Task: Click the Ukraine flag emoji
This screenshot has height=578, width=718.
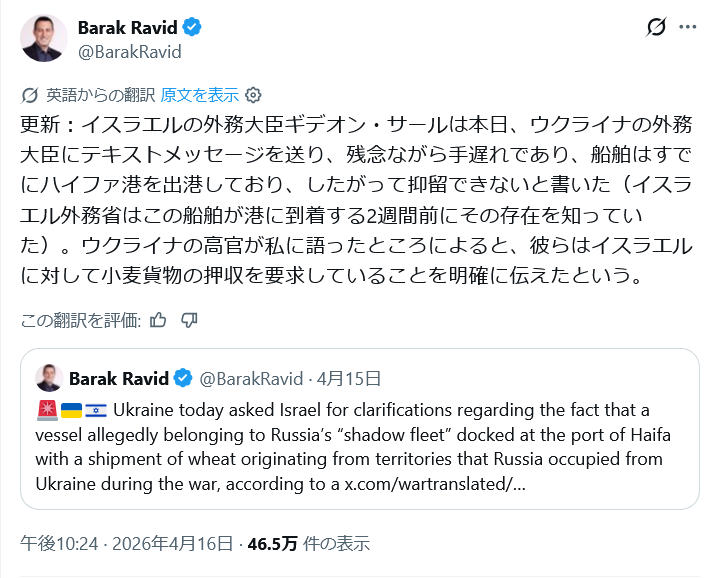Action: point(72,410)
